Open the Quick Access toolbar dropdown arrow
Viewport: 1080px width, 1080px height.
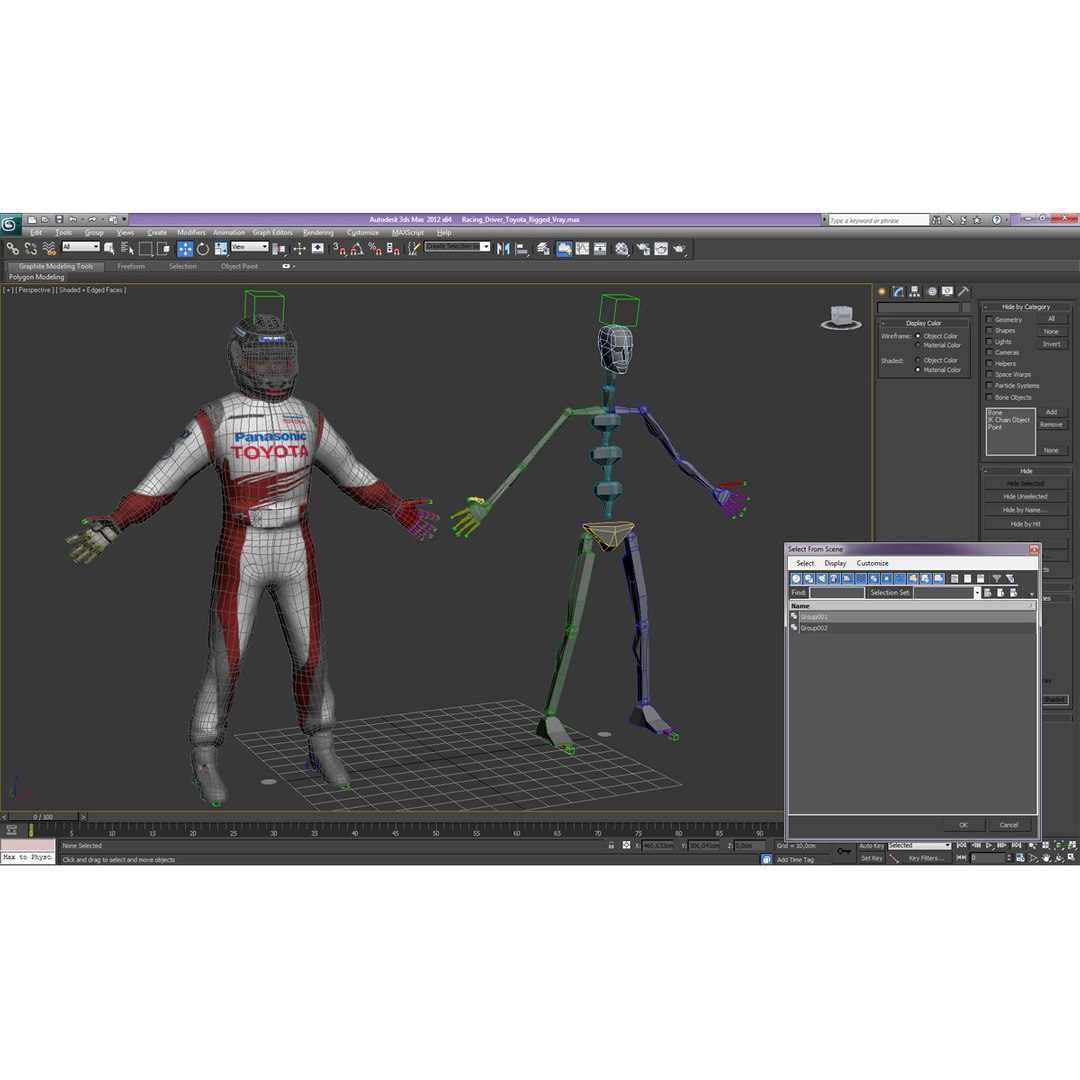point(124,220)
